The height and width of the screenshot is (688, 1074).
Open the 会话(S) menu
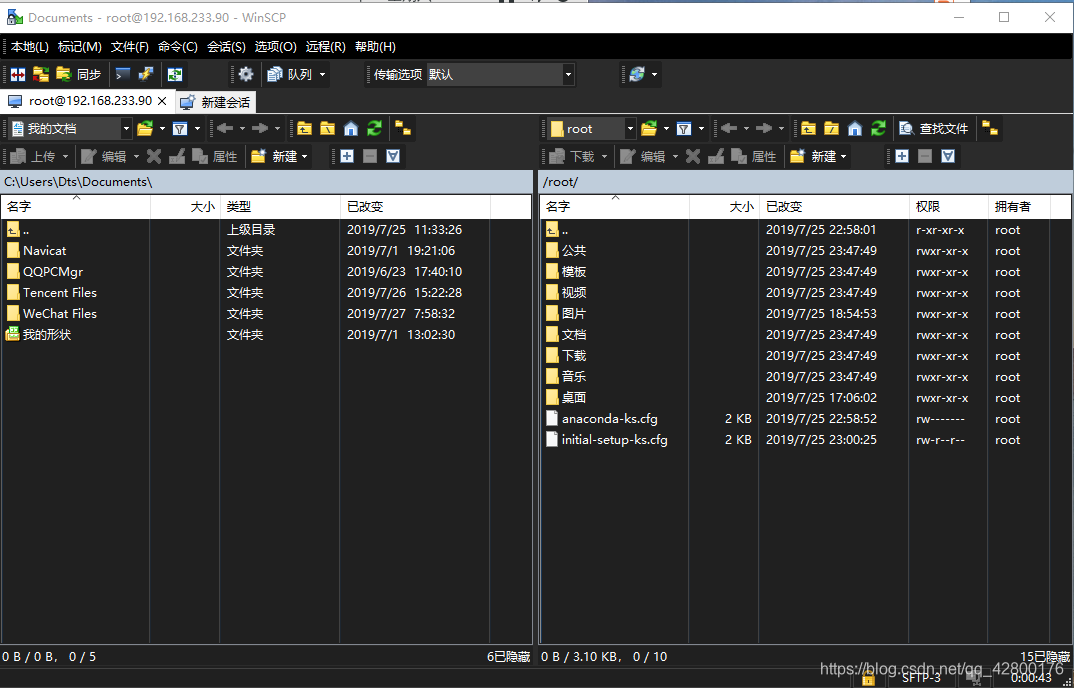[x=227, y=47]
